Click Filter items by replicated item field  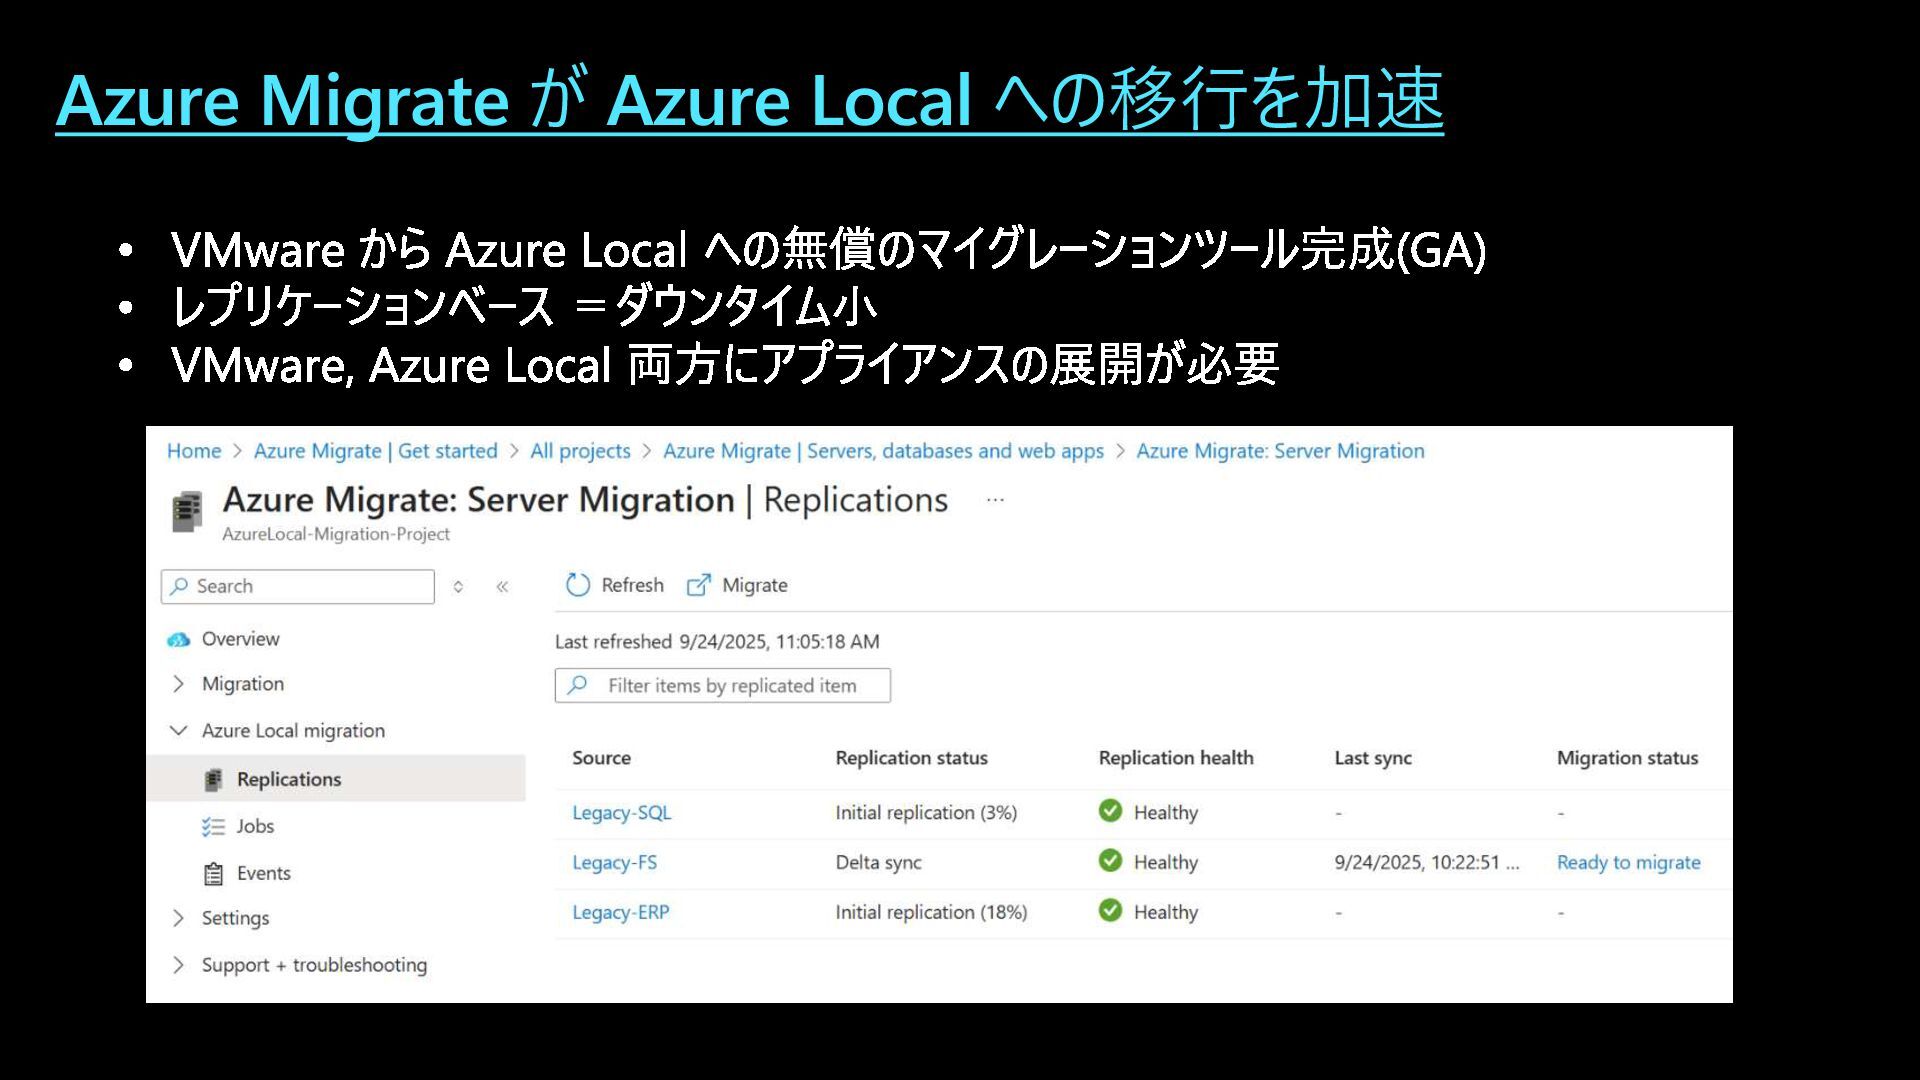732,686
